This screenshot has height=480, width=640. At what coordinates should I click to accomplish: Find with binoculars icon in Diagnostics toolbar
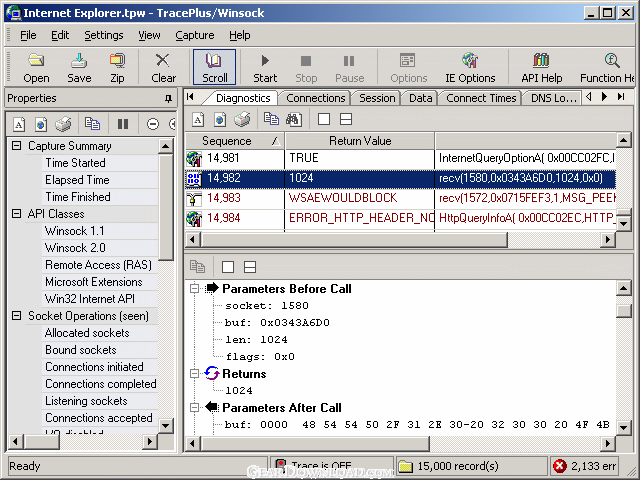coord(294,120)
